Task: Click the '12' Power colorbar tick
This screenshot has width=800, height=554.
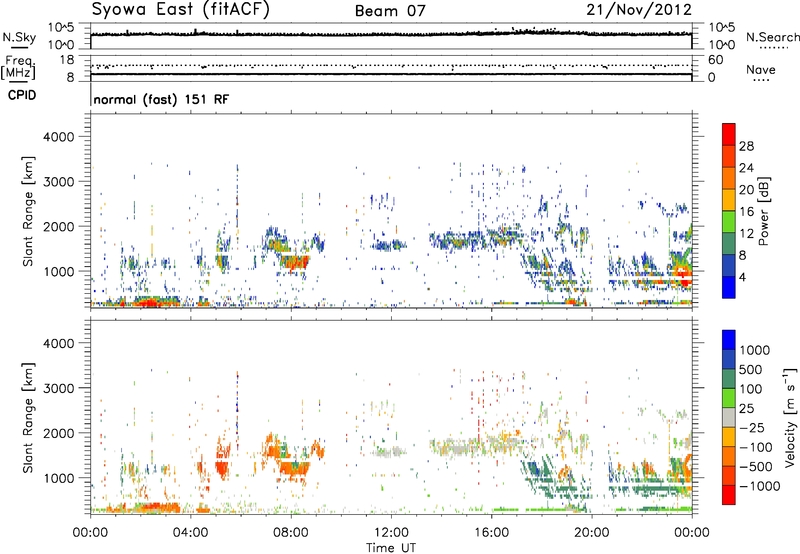Action: [x=746, y=234]
